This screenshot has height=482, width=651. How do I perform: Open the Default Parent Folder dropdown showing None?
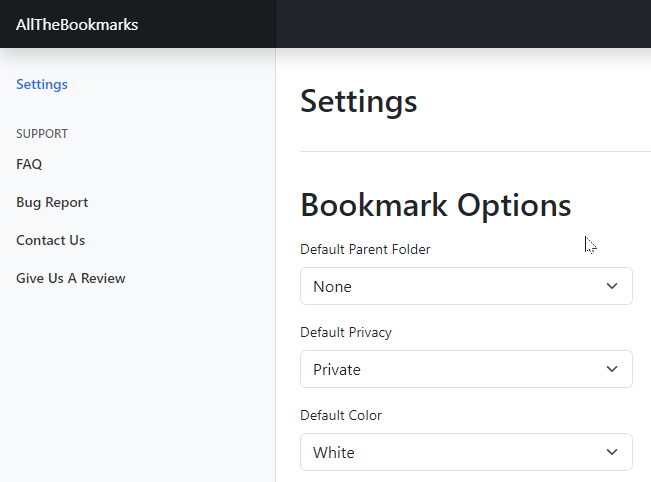tap(466, 286)
